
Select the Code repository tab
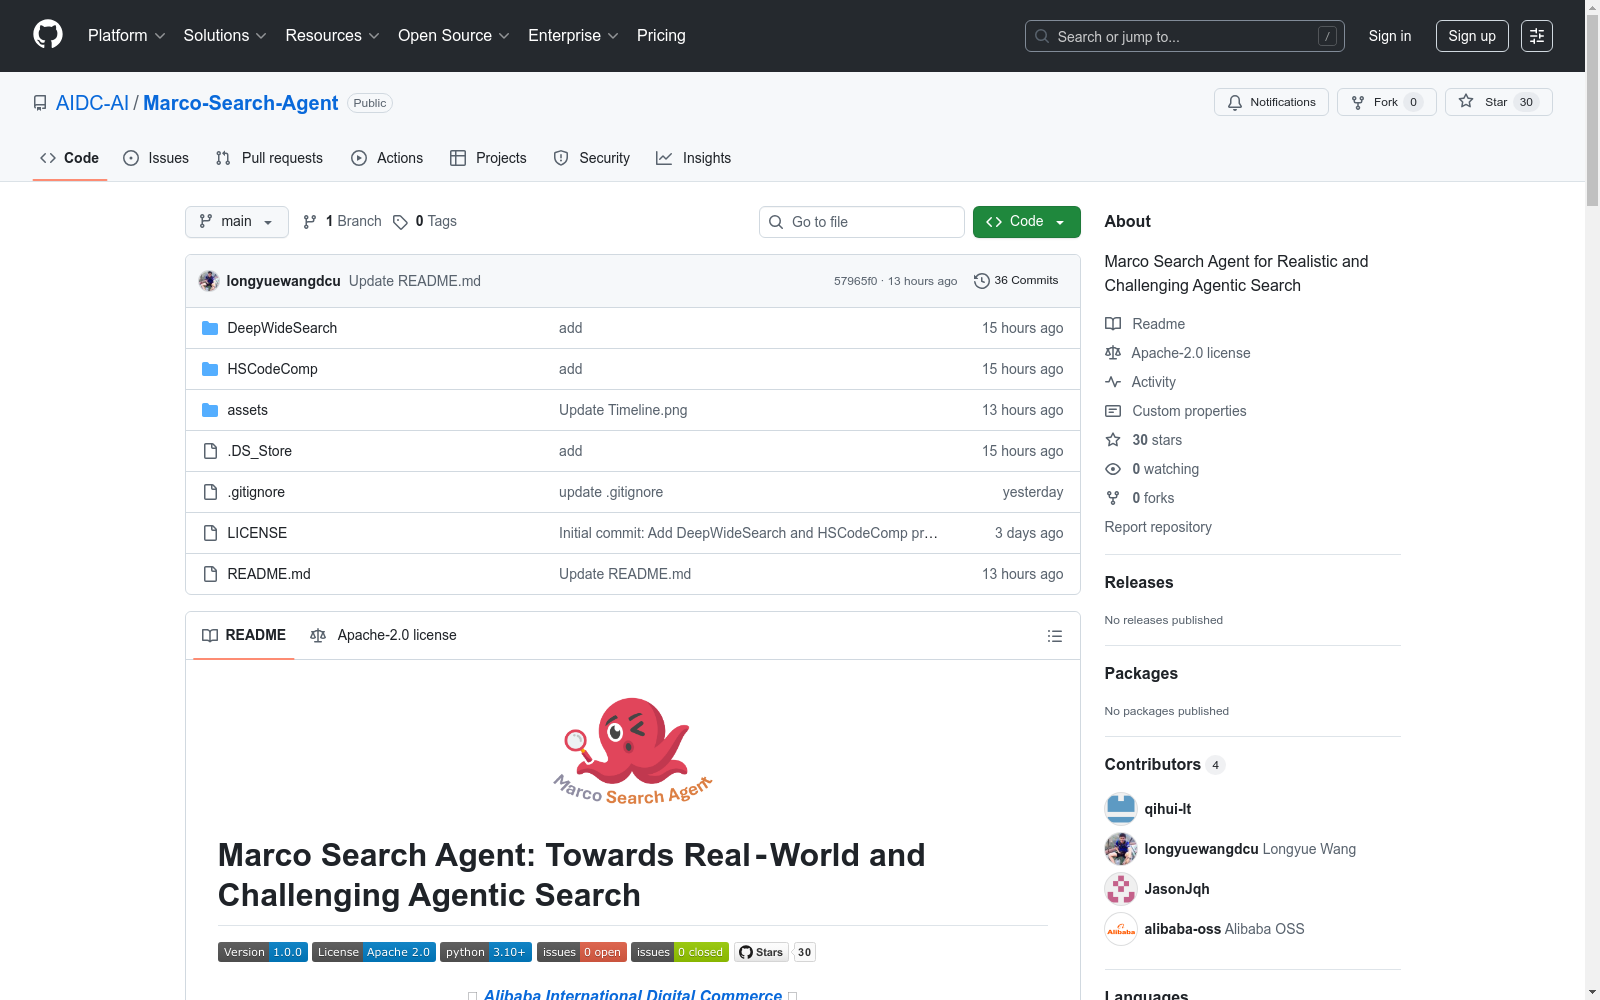coord(70,158)
